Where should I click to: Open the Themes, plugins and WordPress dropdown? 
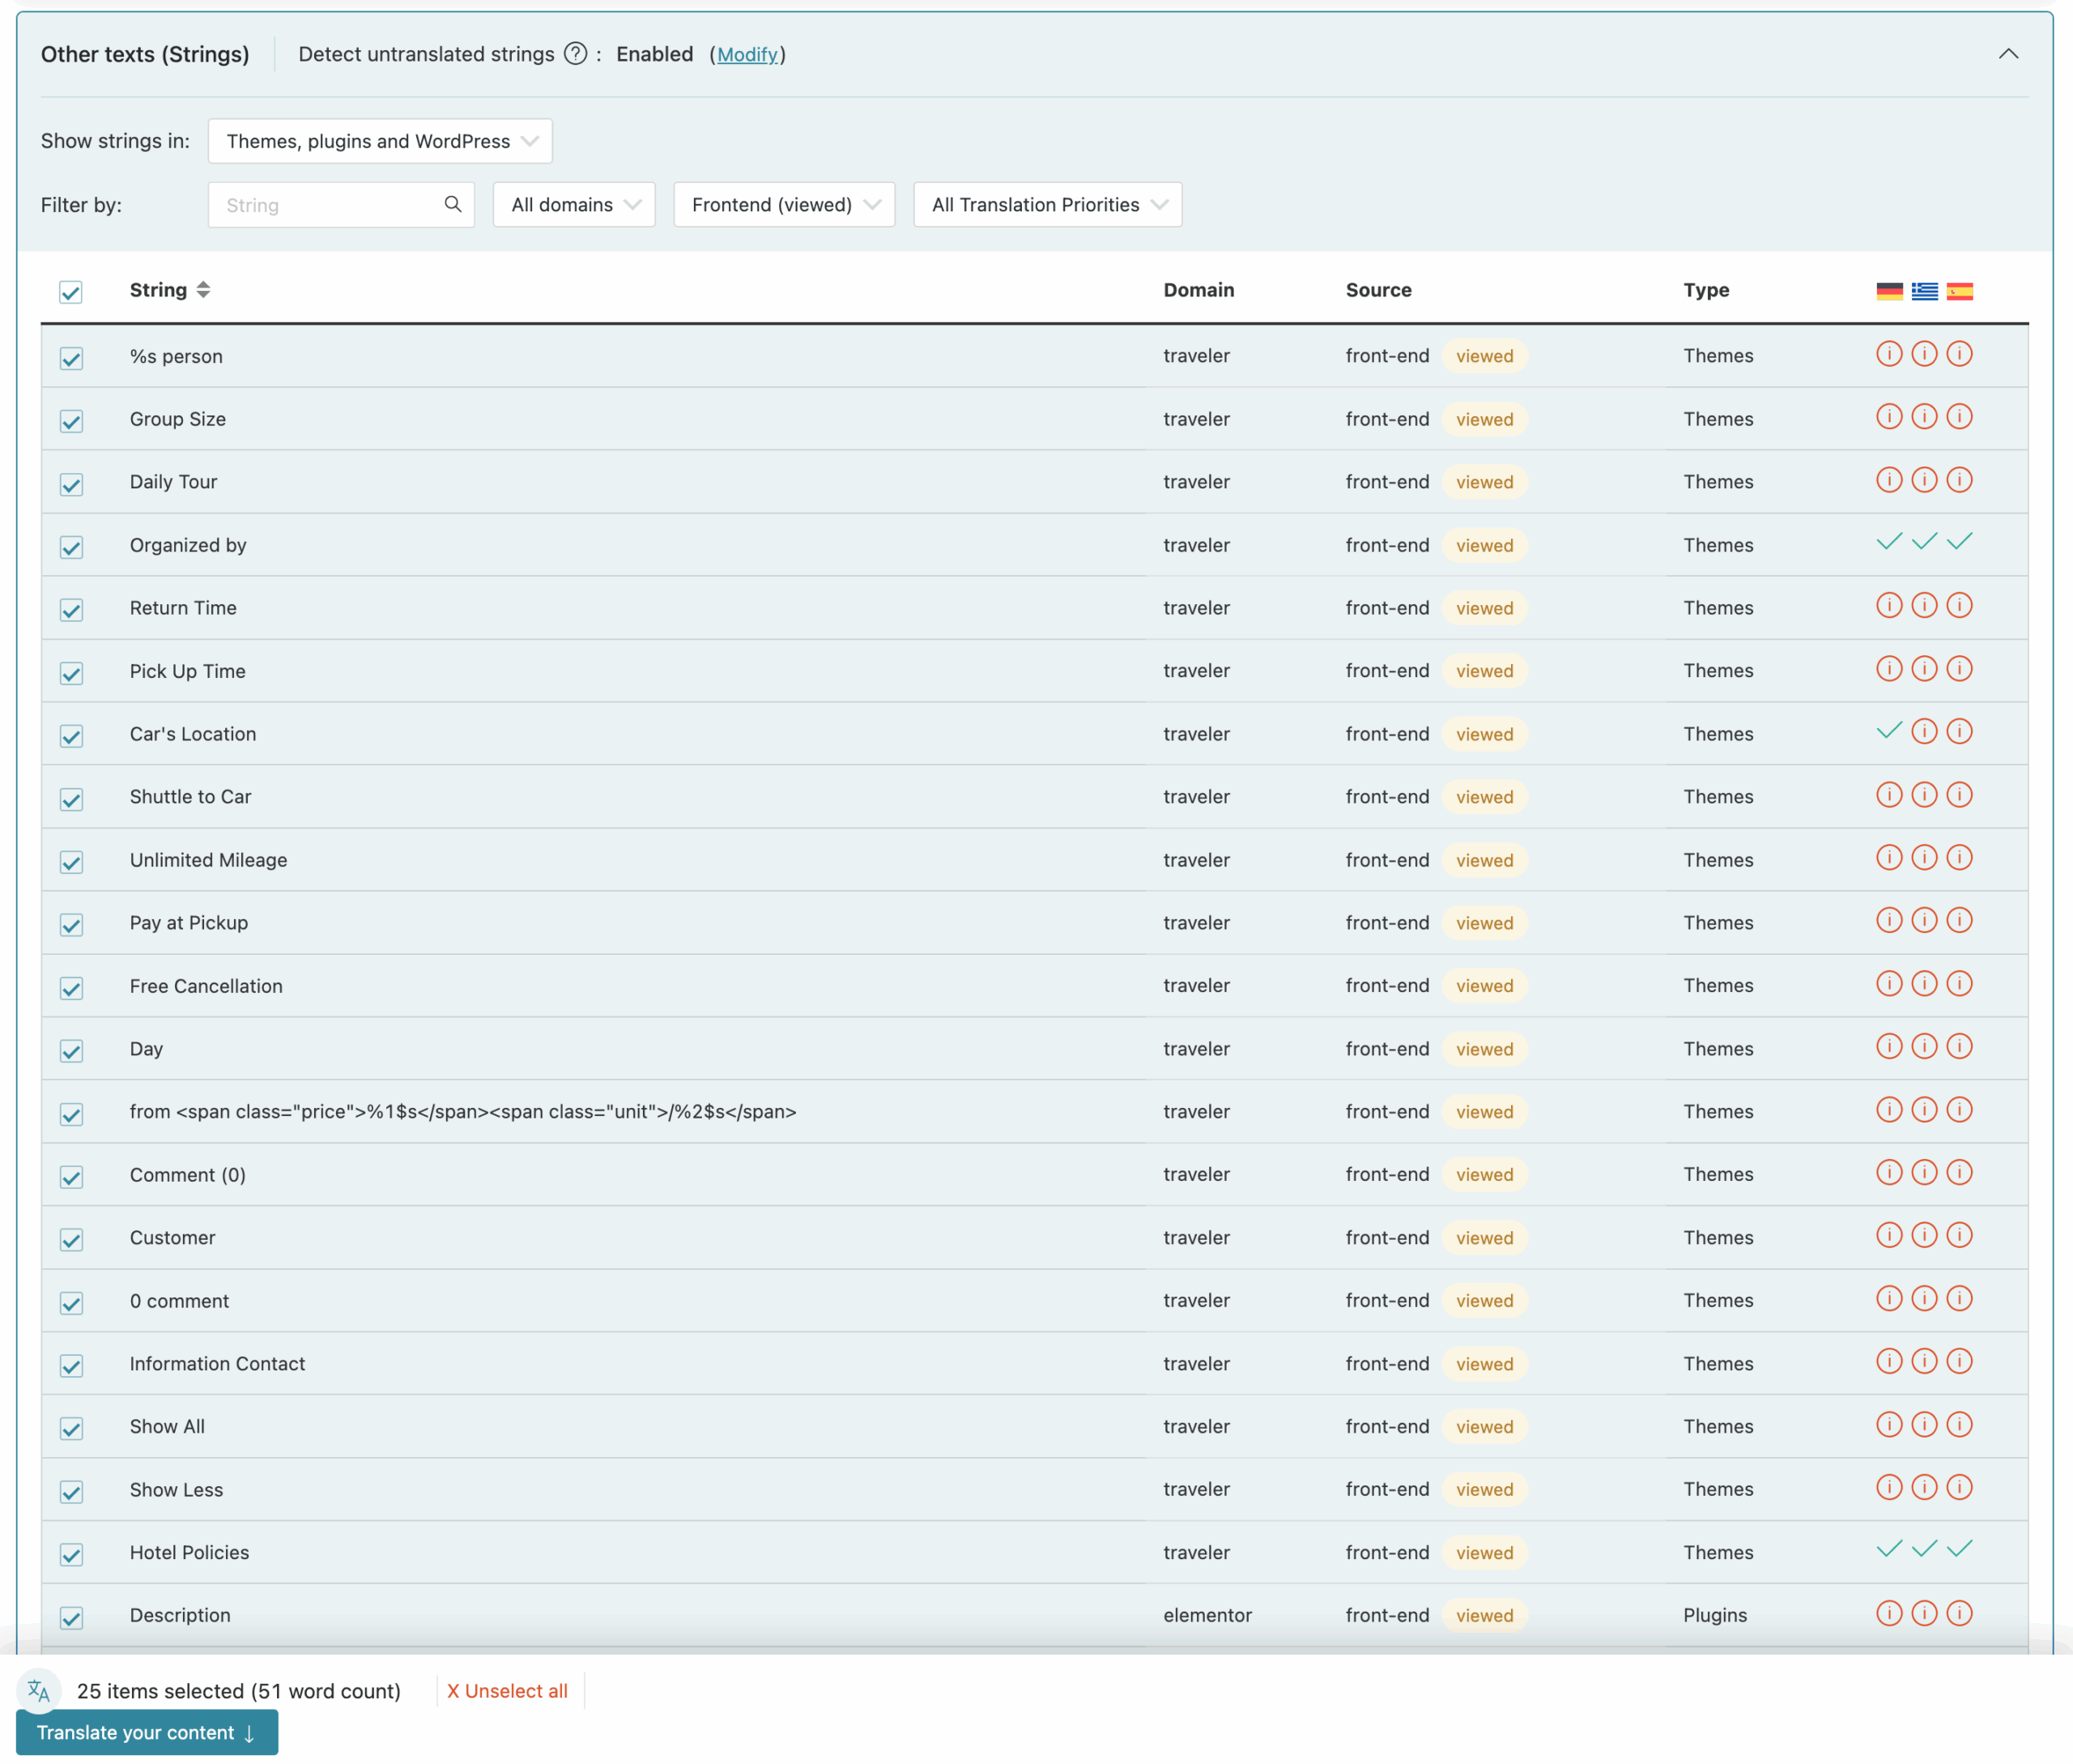[380, 141]
